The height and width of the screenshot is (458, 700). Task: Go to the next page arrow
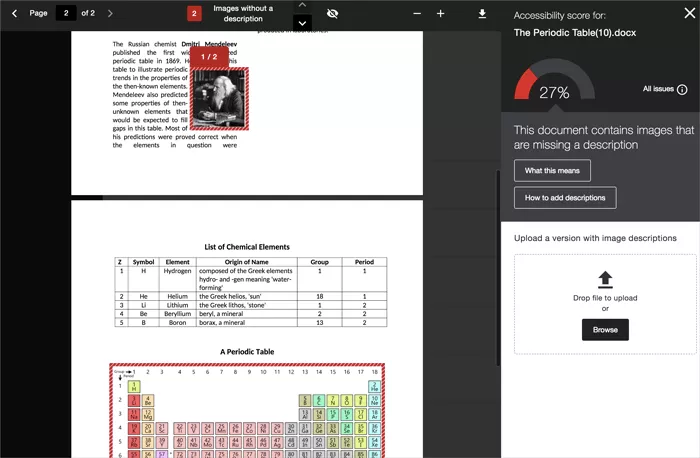pos(110,13)
